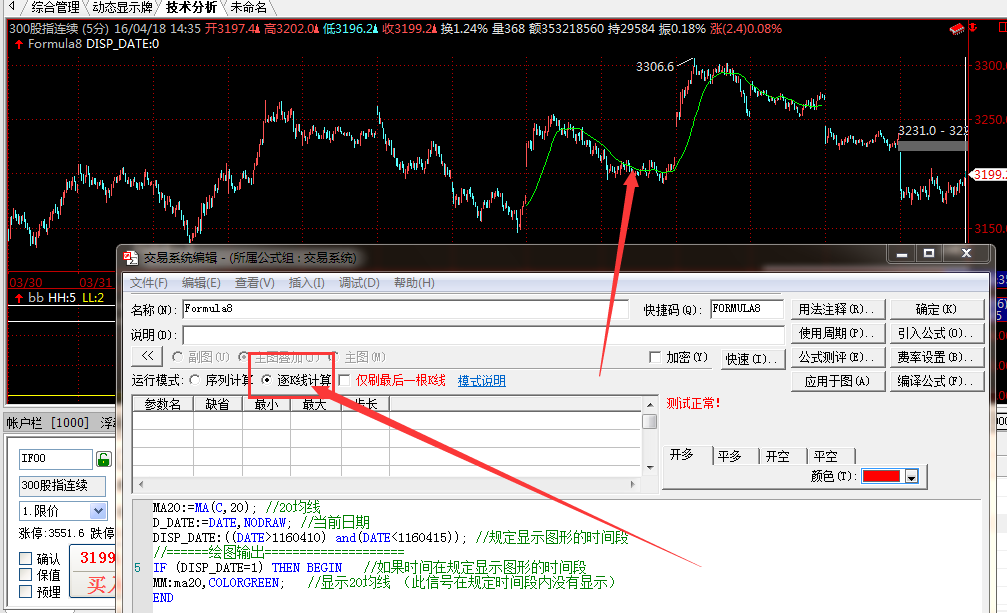This screenshot has width=1007, height=613.
Task: Click the 用法注释 button
Action: [x=838, y=309]
